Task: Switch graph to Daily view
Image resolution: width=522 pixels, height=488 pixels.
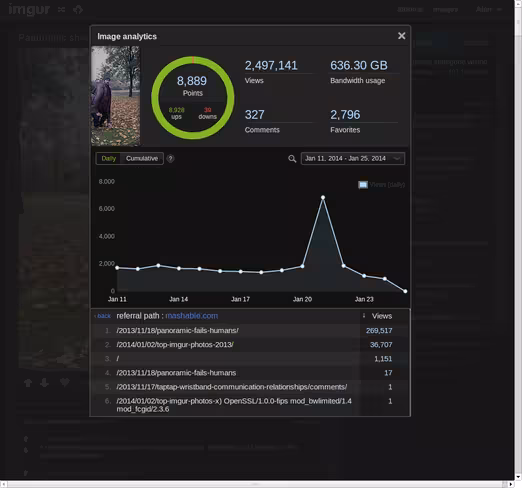Action: [x=109, y=158]
